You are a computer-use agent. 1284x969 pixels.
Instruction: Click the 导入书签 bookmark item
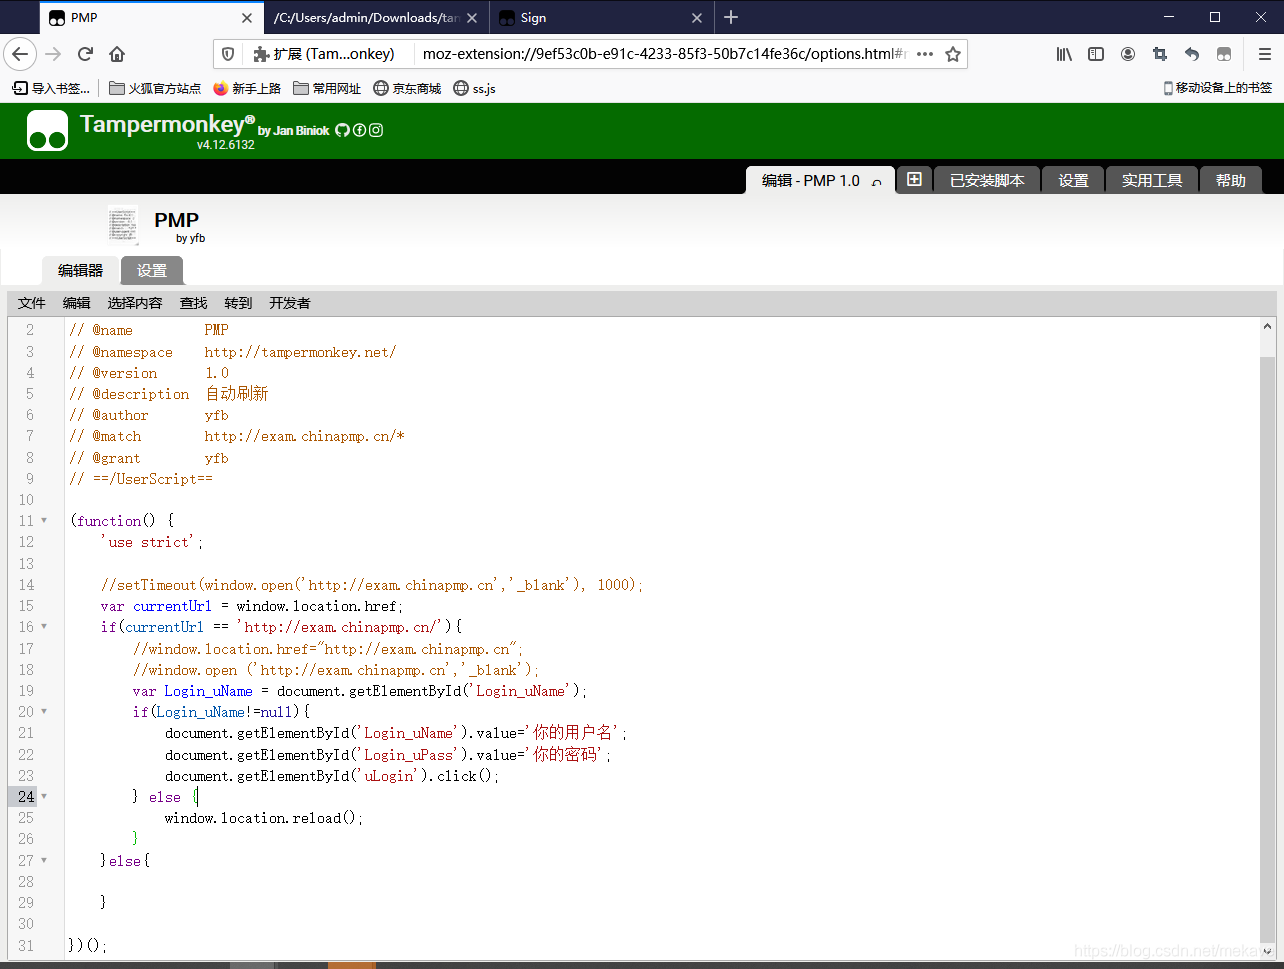pyautogui.click(x=51, y=88)
